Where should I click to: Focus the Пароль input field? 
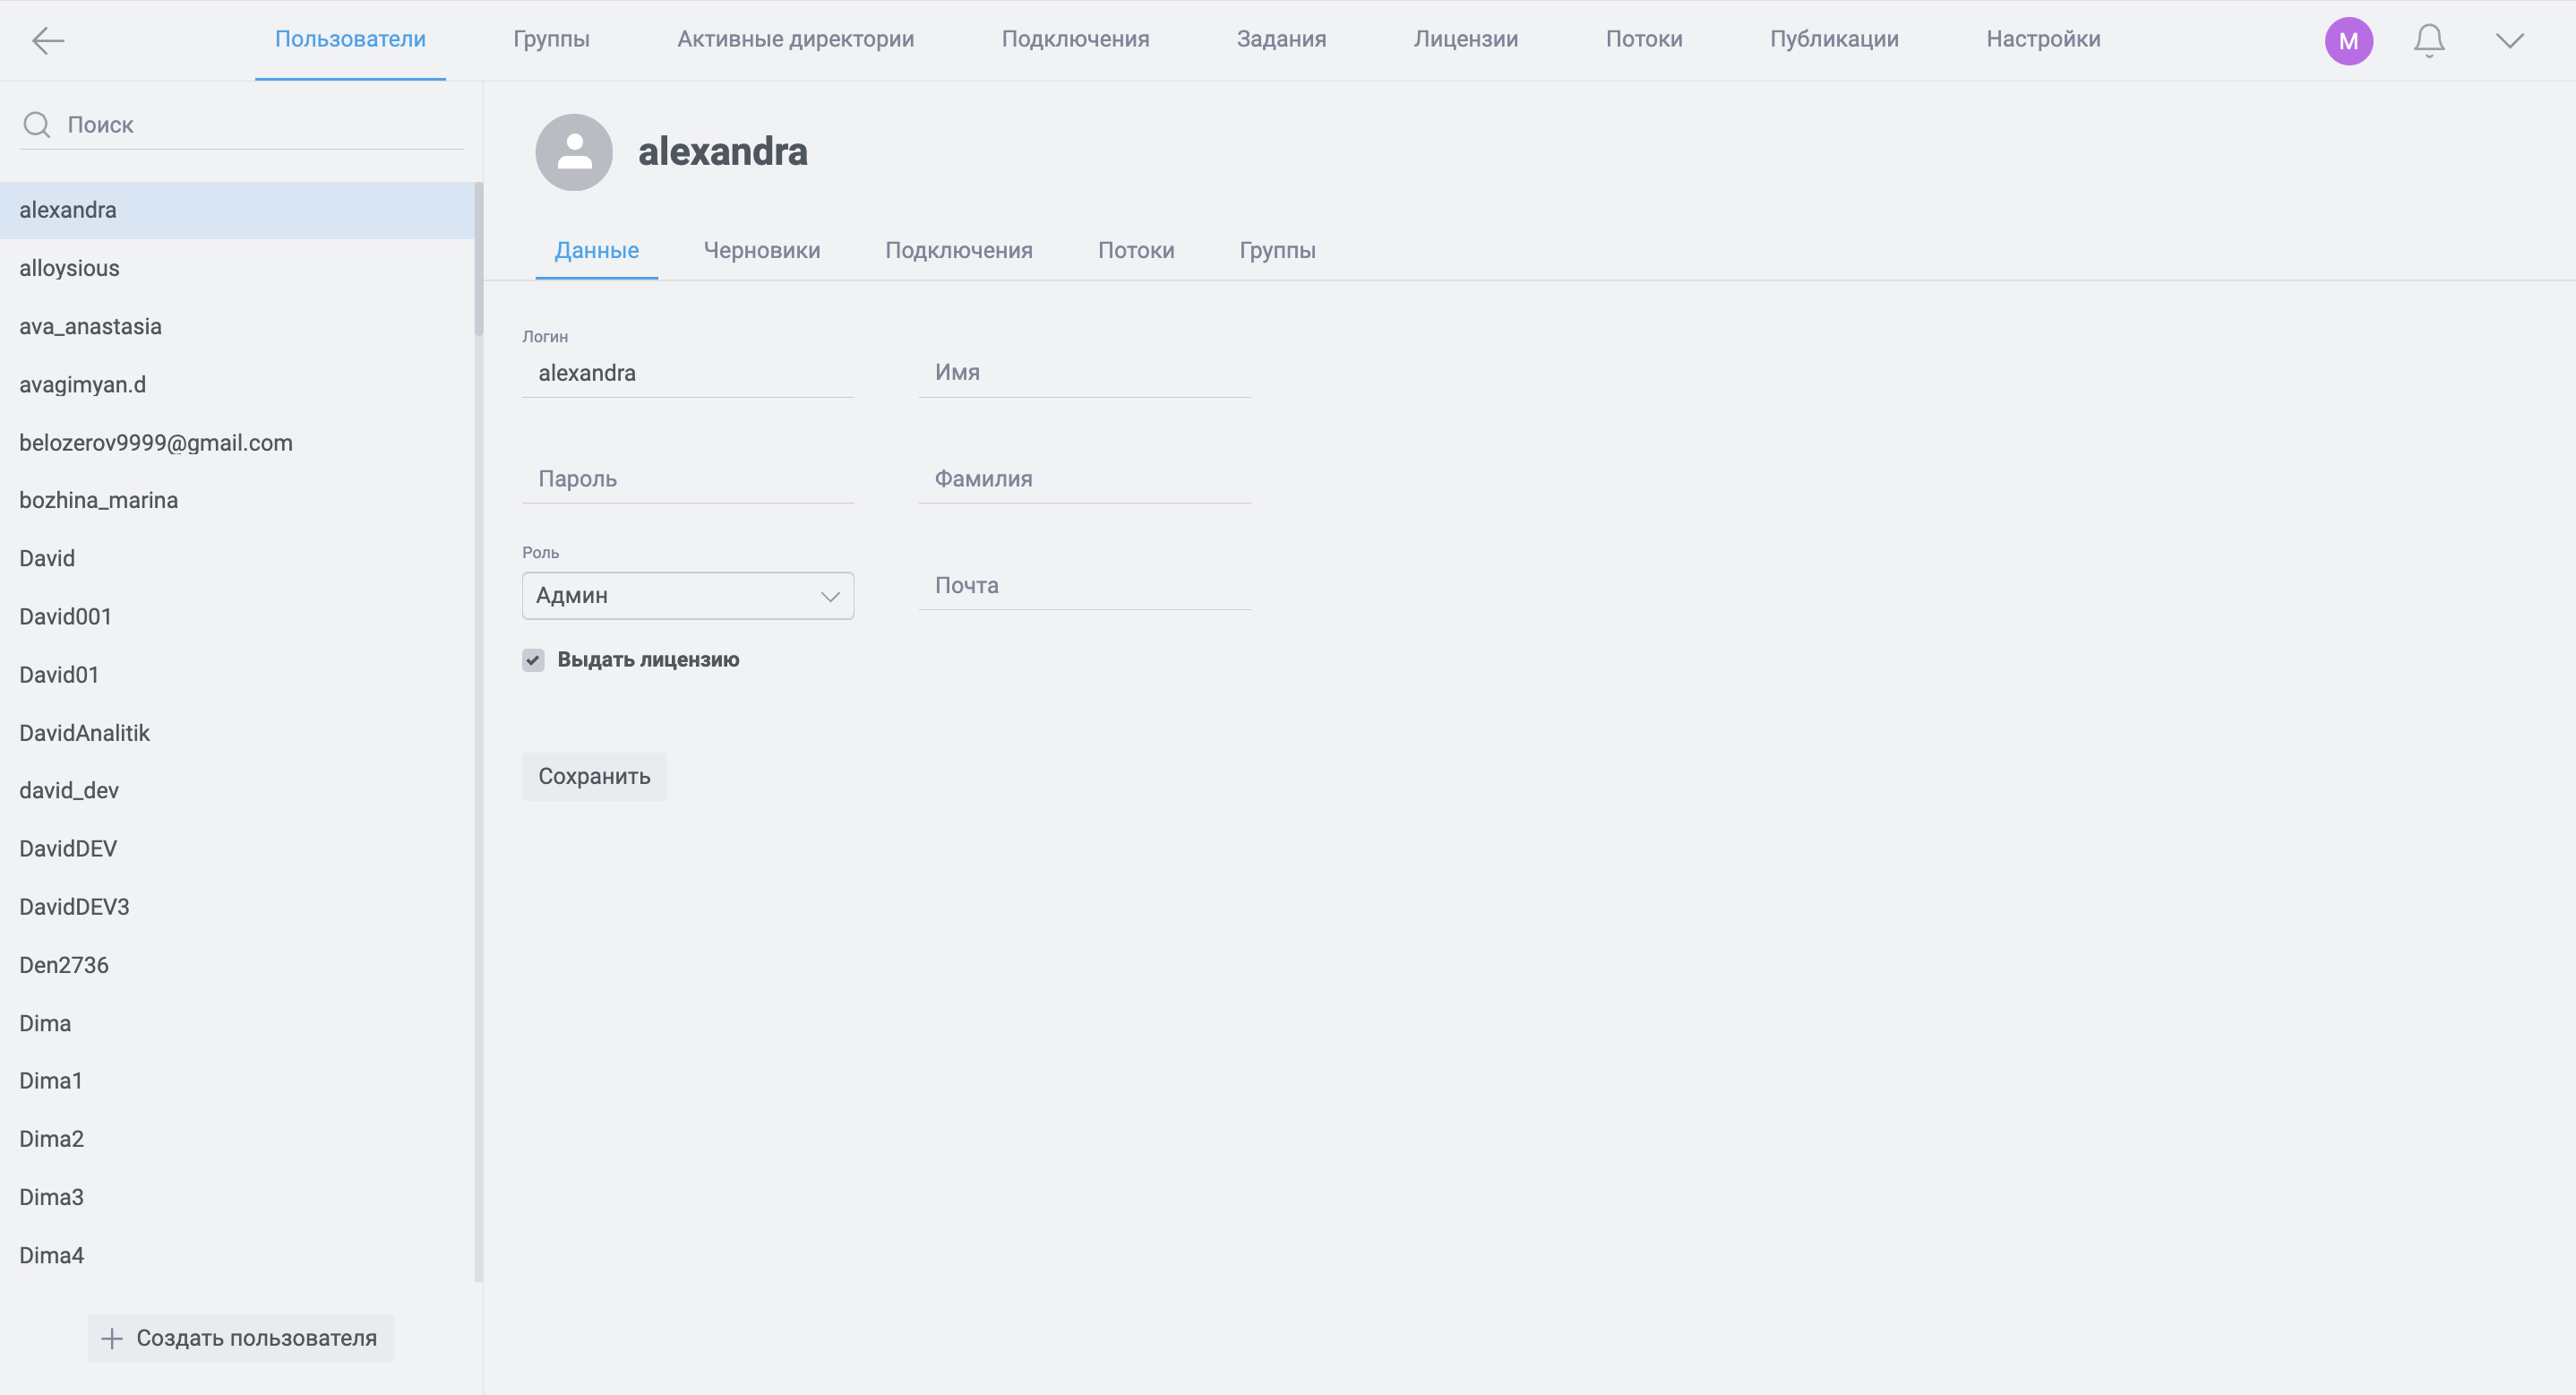(x=688, y=479)
